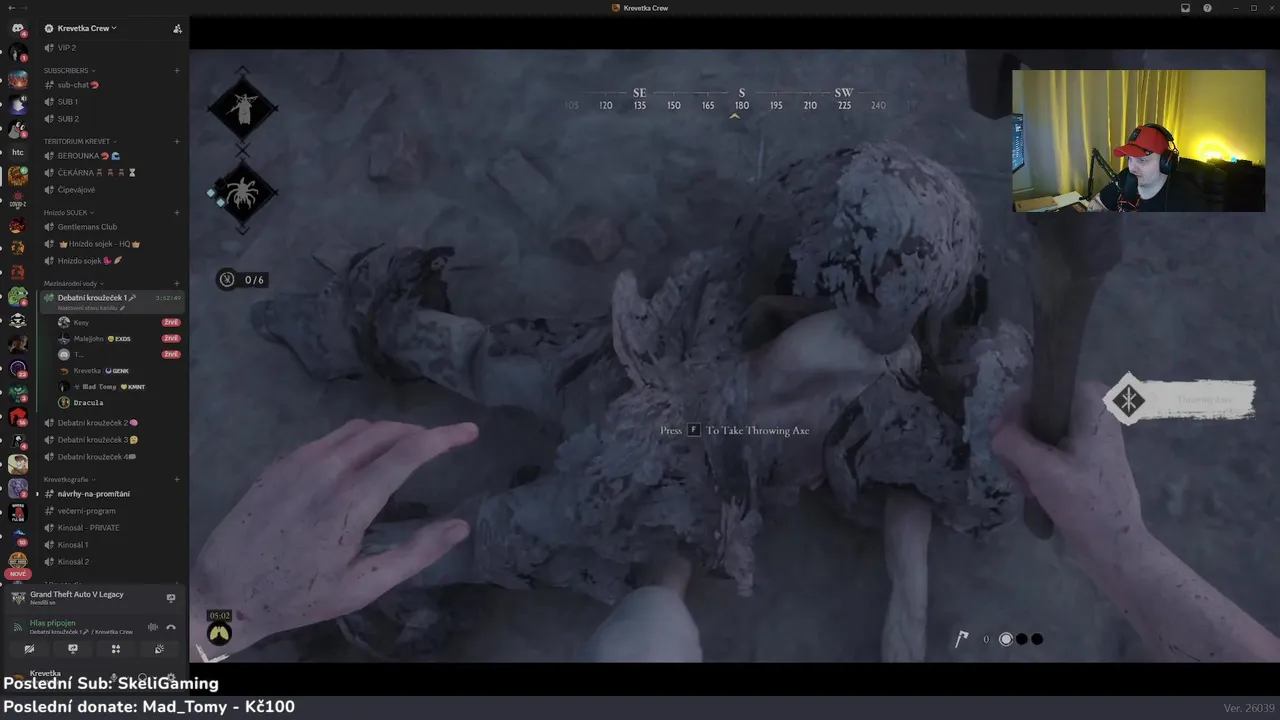Click the upper insect trait diamond icon
This screenshot has width=1280, height=720.
tap(242, 107)
